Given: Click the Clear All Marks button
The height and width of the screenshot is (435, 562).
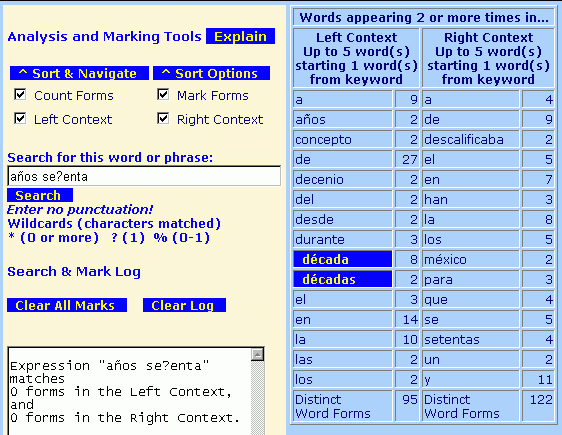Looking at the screenshot, I should tap(67, 305).
